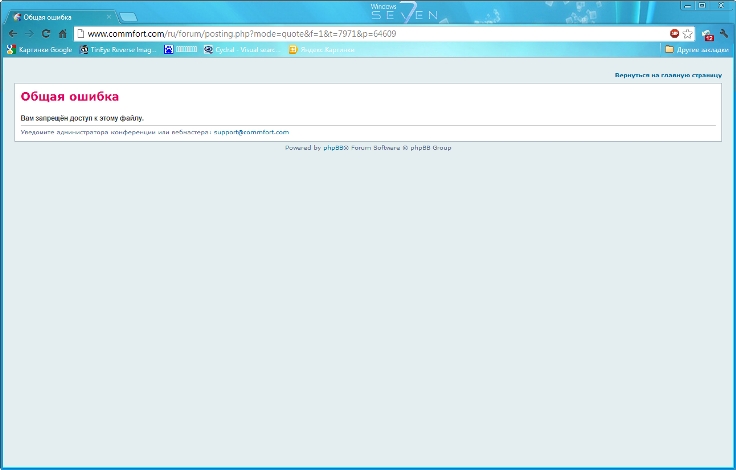This screenshot has height=470, width=736.
Task: Close the Общая ошибка tab
Action: click(109, 17)
